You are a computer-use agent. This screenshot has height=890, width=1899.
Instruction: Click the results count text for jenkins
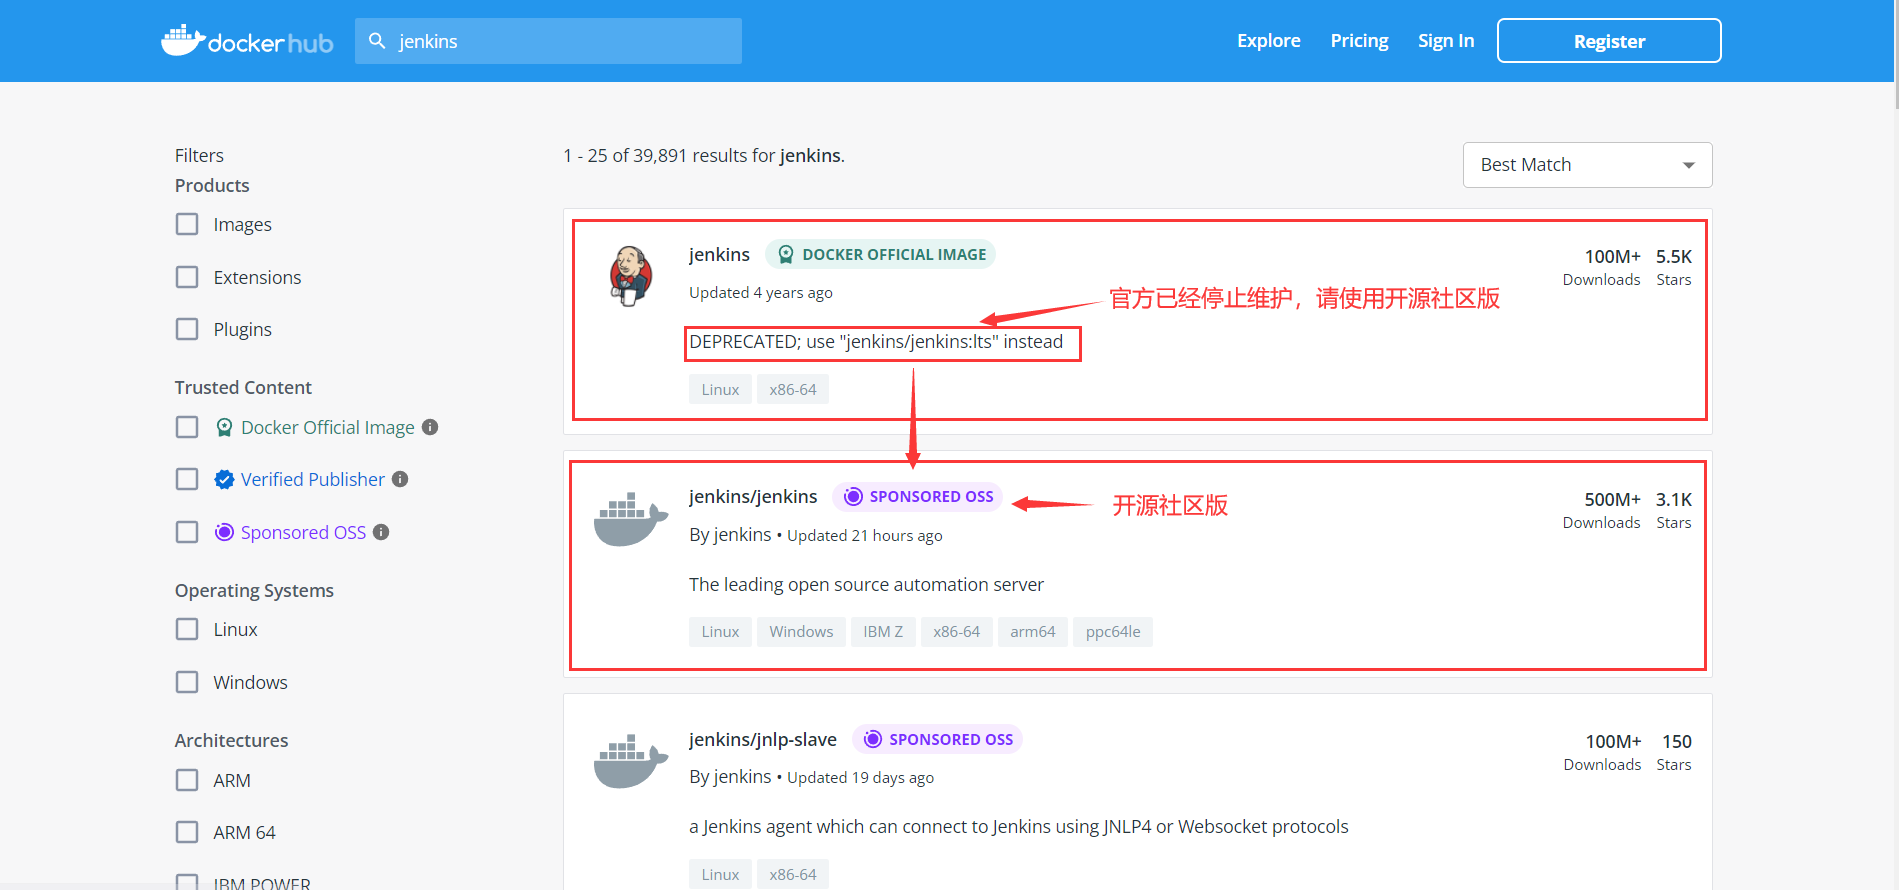coord(704,155)
